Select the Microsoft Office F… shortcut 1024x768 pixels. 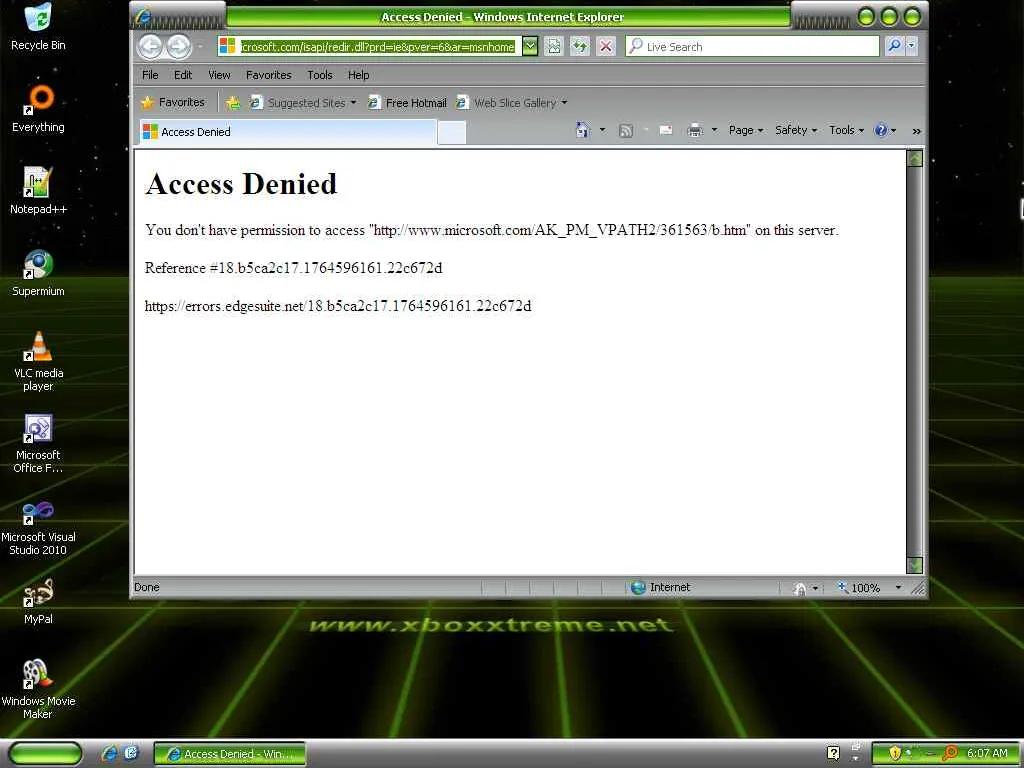(x=38, y=443)
